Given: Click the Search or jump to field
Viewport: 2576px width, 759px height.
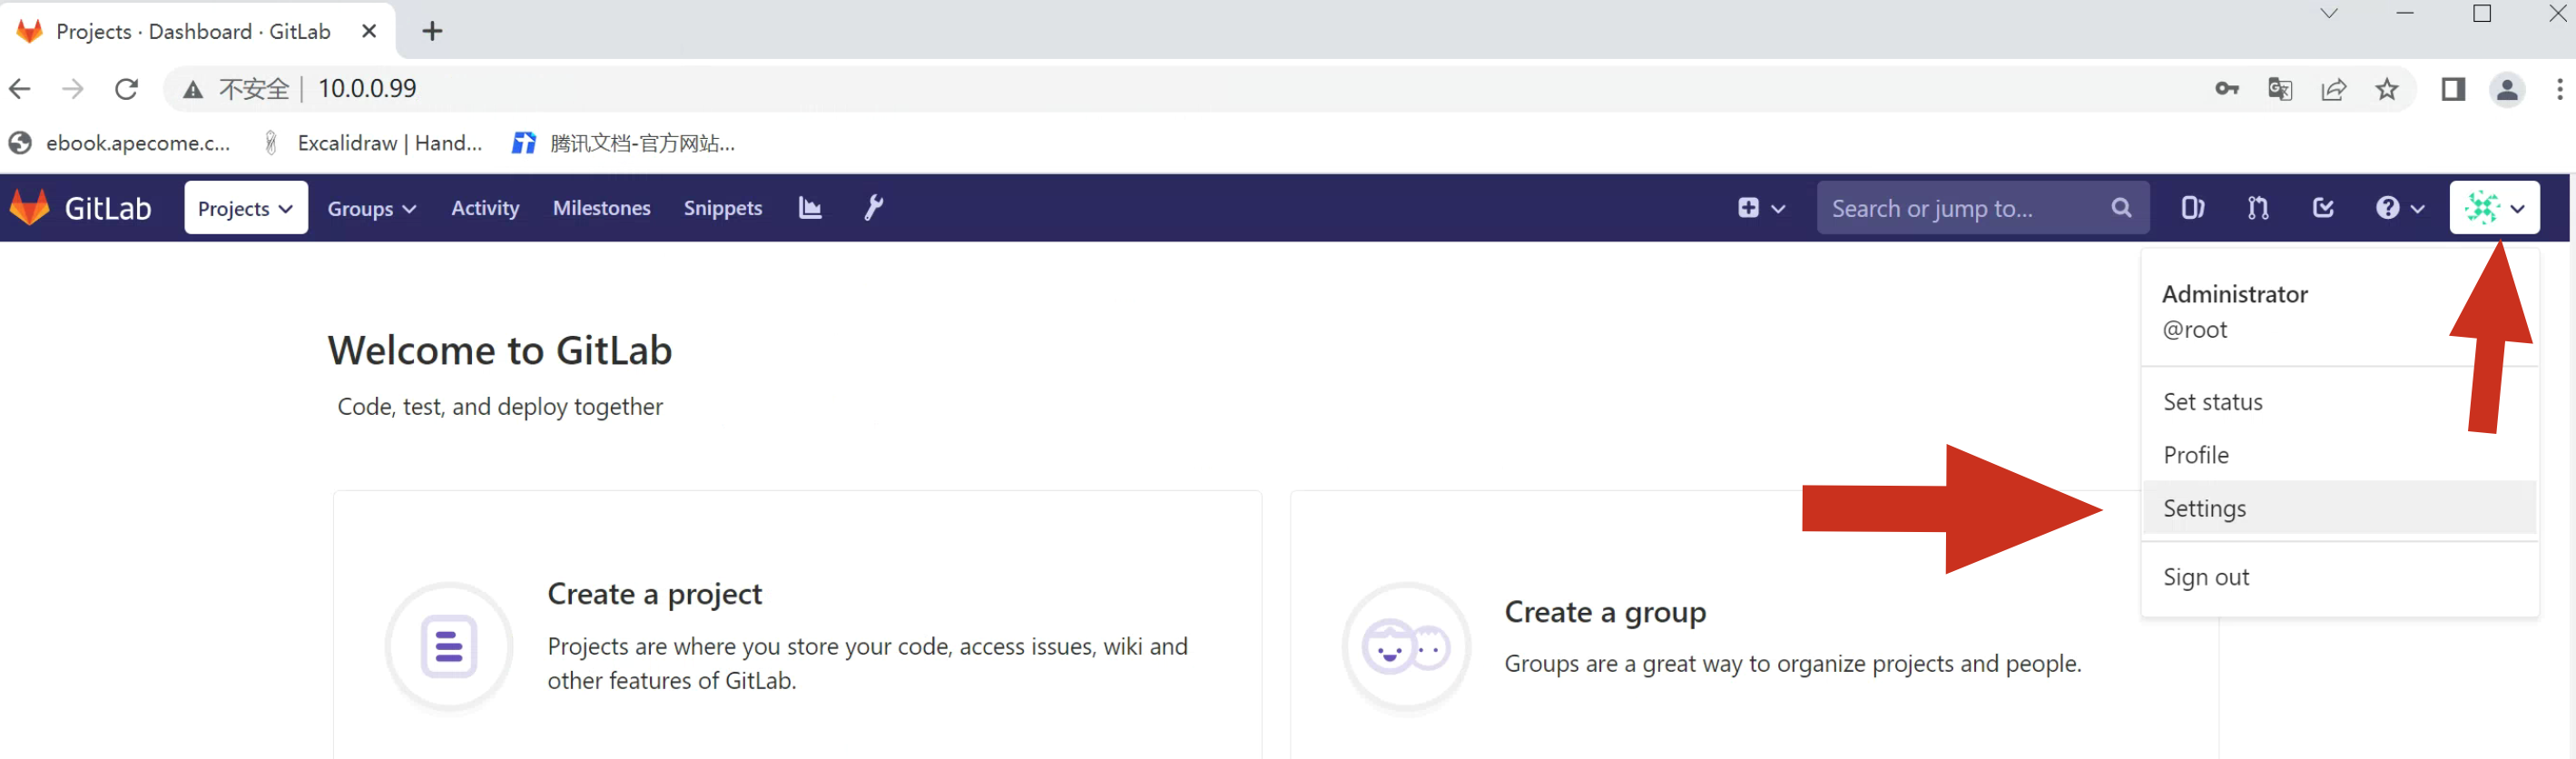Looking at the screenshot, I should (1960, 208).
